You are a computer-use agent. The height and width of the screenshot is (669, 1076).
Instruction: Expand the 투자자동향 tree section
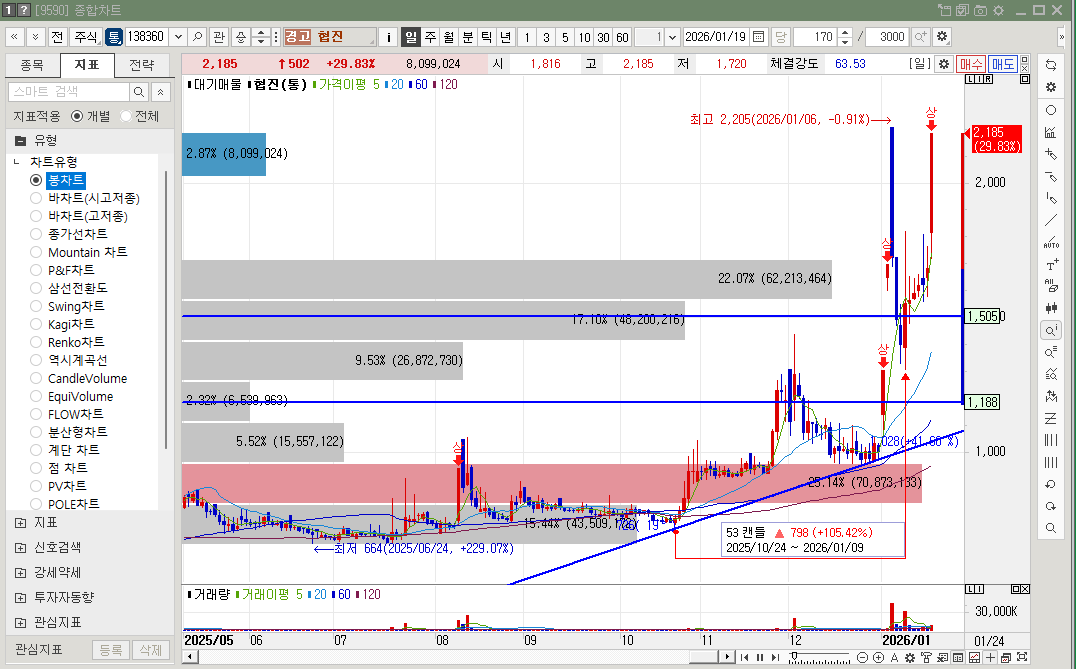(x=21, y=598)
